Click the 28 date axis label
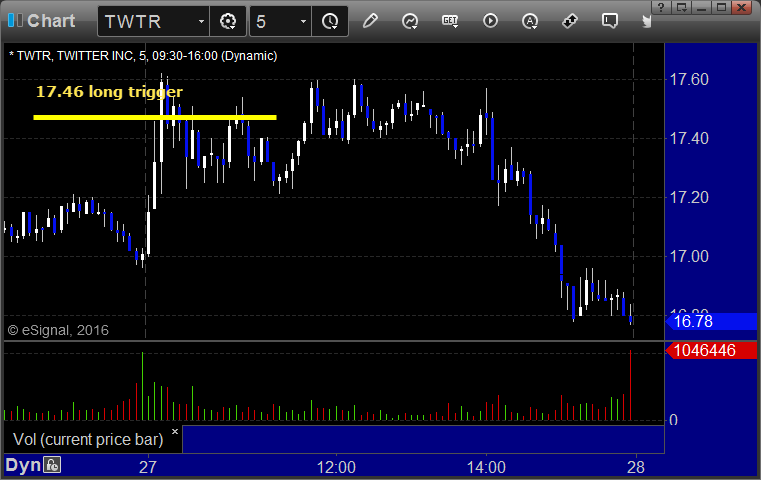Image resolution: width=761 pixels, height=480 pixels. tap(636, 467)
